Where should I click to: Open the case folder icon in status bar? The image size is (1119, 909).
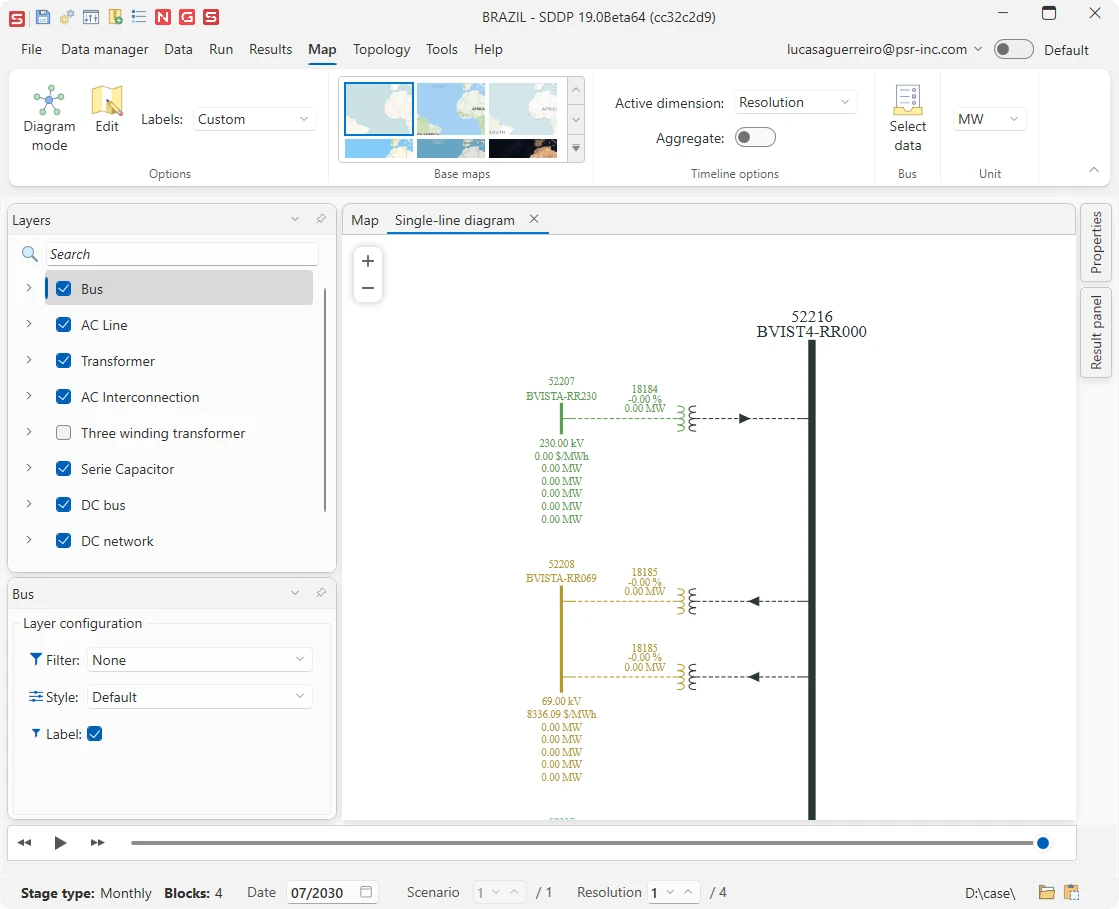click(x=1046, y=892)
